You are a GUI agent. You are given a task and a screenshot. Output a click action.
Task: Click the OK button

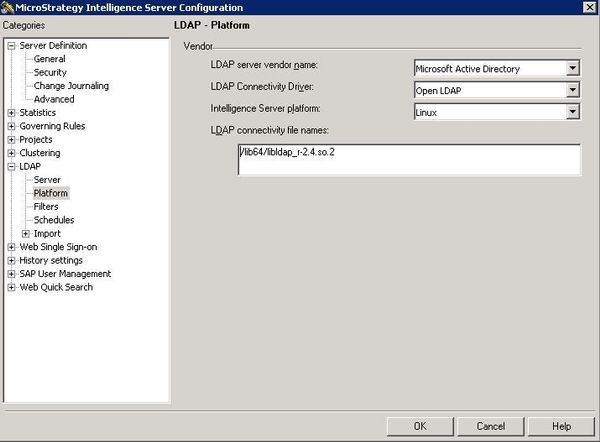tap(420, 426)
